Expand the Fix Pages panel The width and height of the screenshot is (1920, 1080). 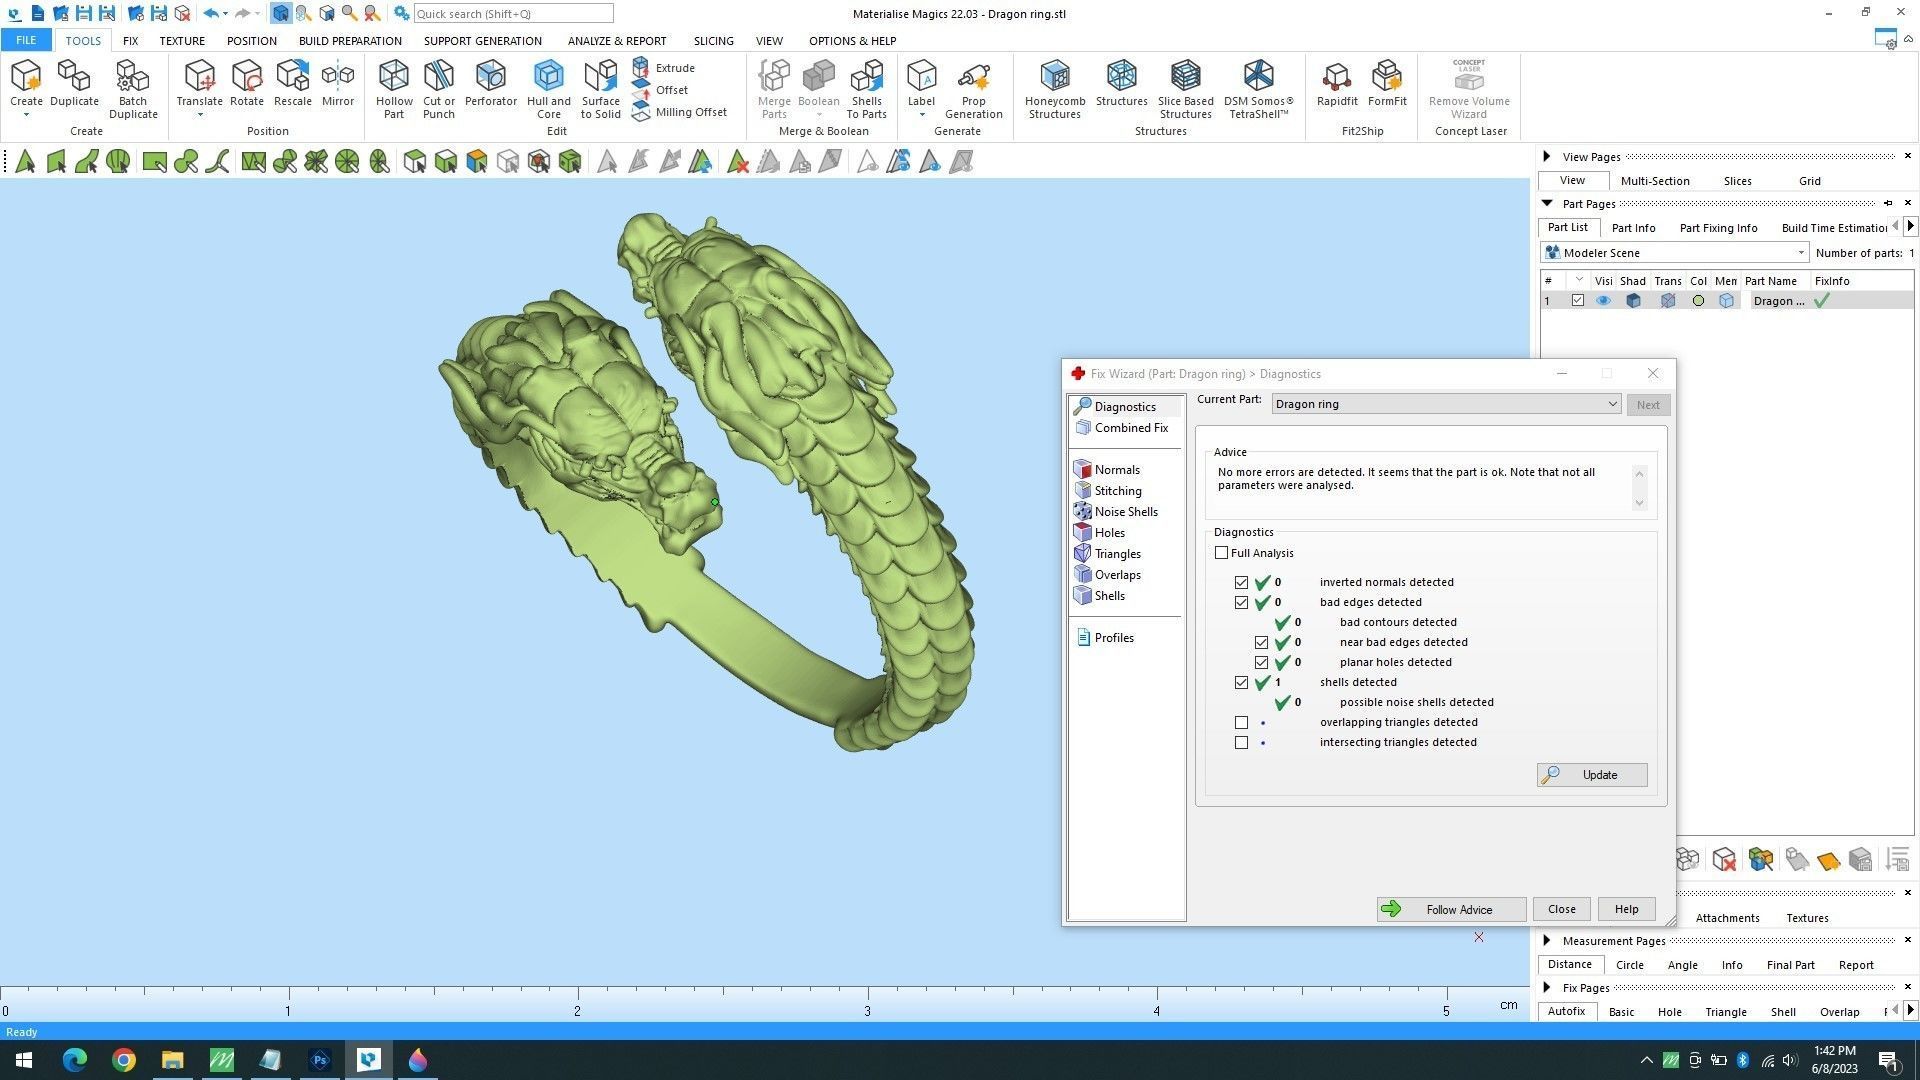[x=1547, y=987]
